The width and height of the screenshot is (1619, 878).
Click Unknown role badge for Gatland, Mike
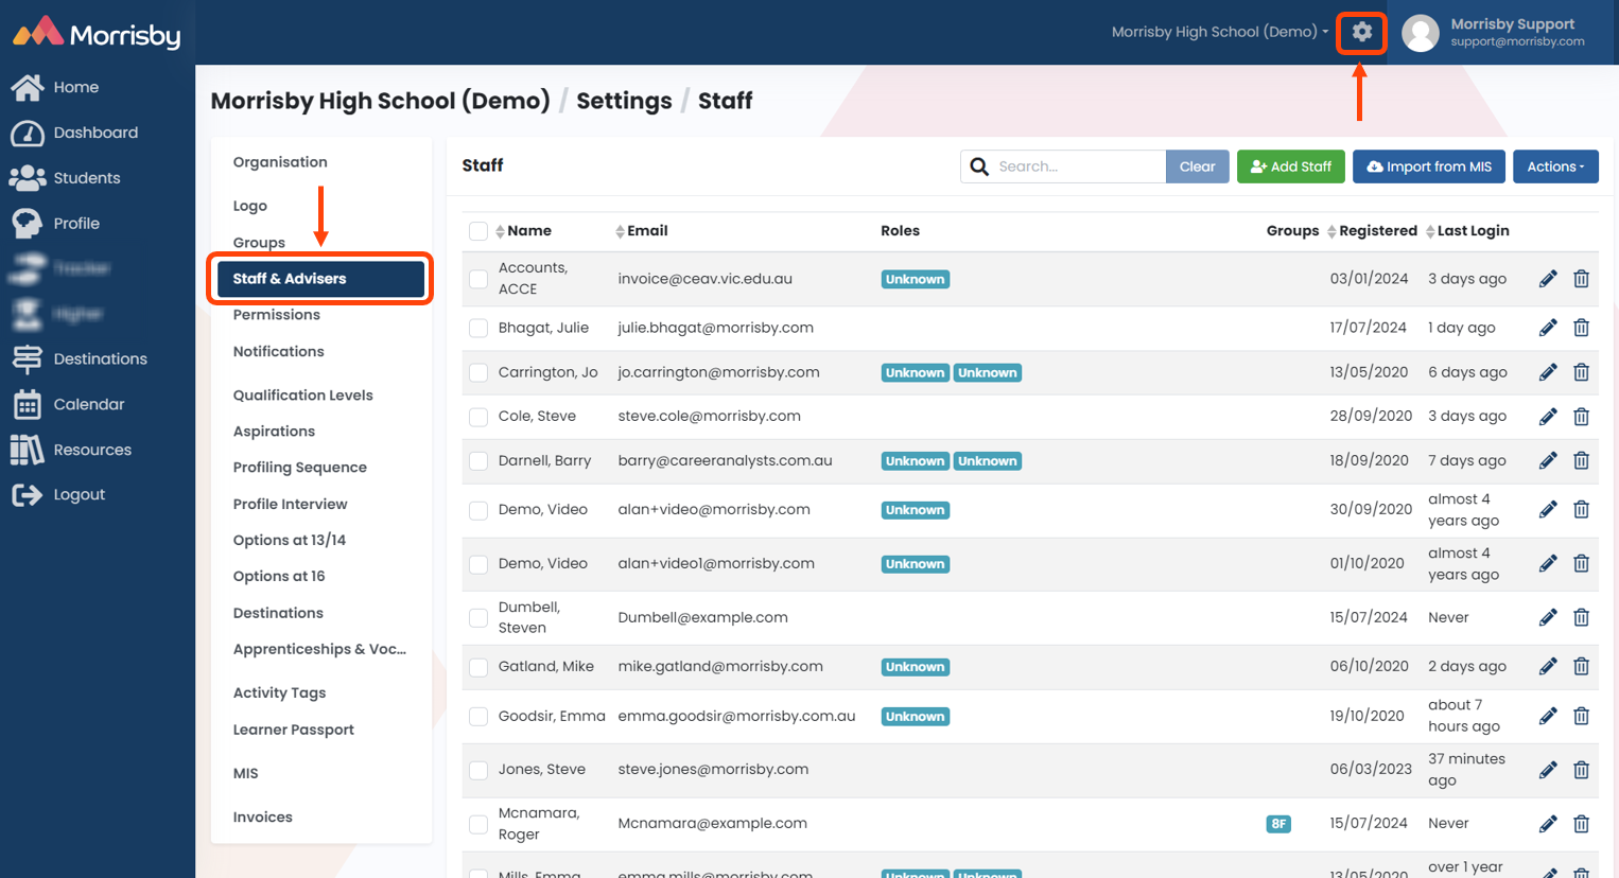tap(915, 667)
